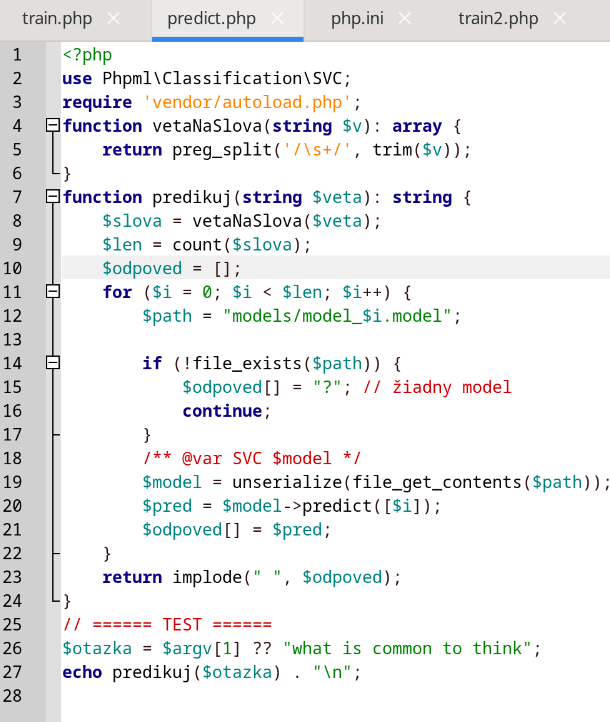Switch to the train.php tab
Viewport: 610px width, 722px height.
tap(57, 19)
